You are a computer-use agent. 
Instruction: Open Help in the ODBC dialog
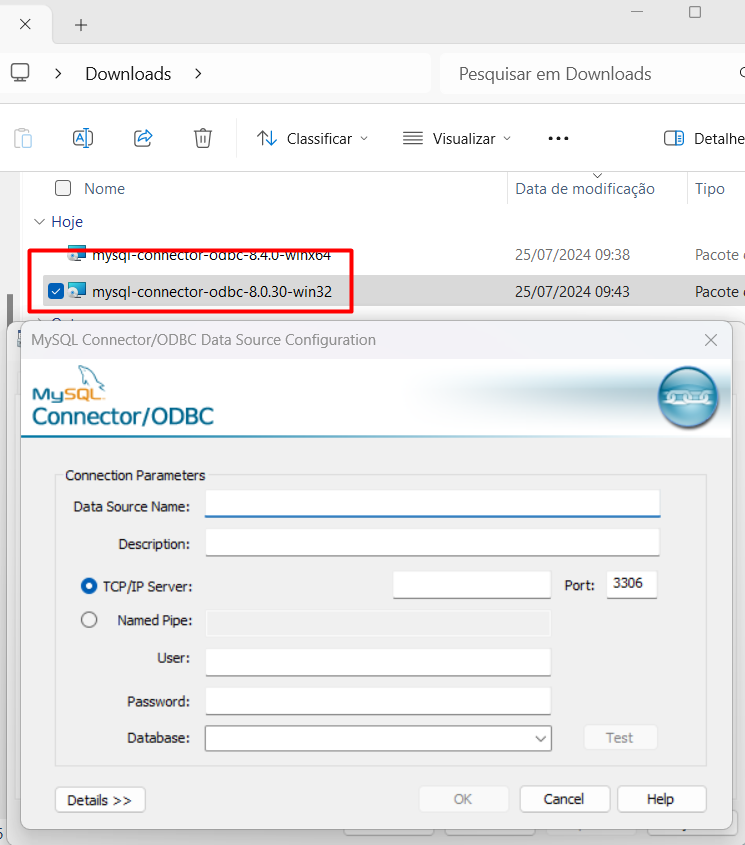pos(661,799)
